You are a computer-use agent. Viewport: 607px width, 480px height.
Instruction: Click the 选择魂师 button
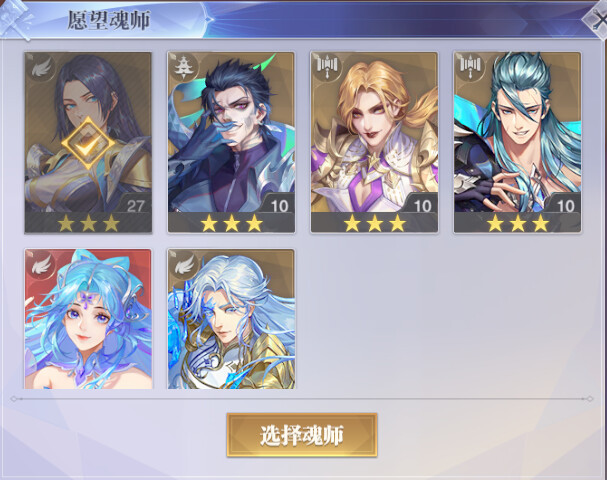coord(302,435)
